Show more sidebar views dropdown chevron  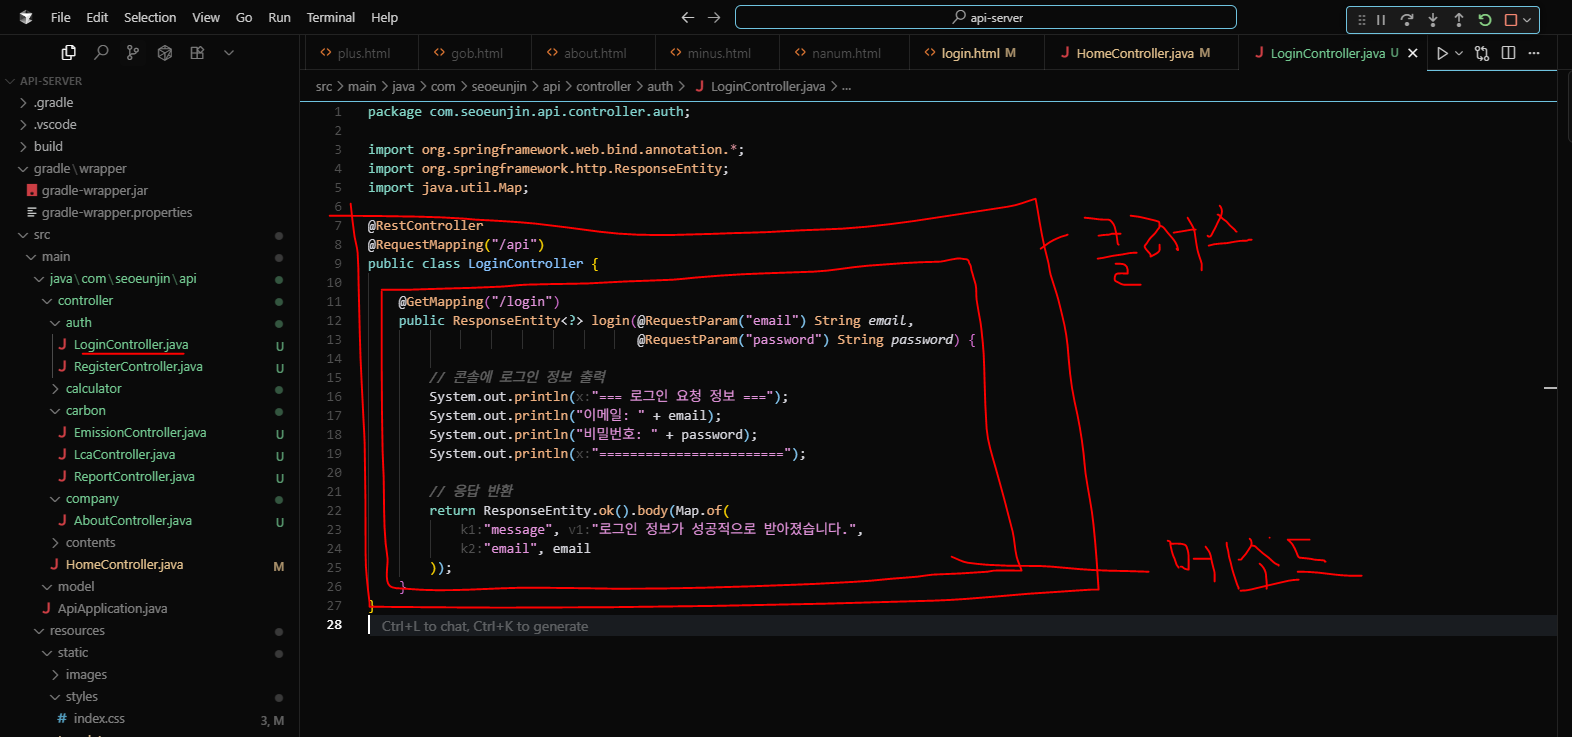229,53
